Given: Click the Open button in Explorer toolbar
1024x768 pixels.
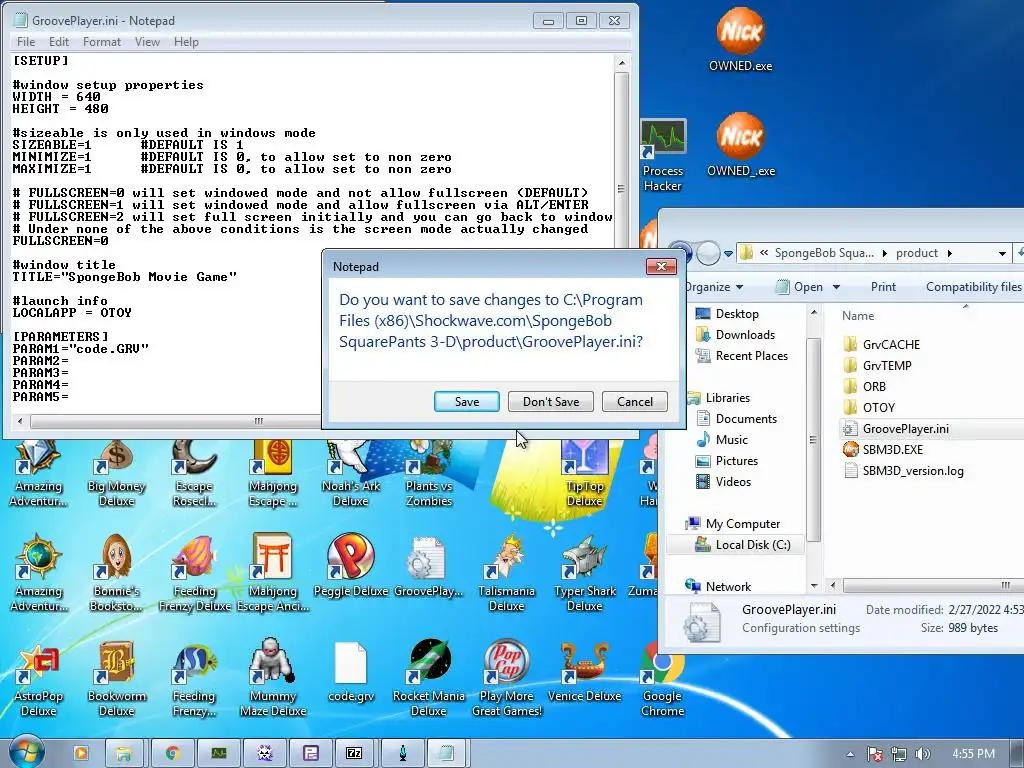Looking at the screenshot, I should (x=799, y=287).
